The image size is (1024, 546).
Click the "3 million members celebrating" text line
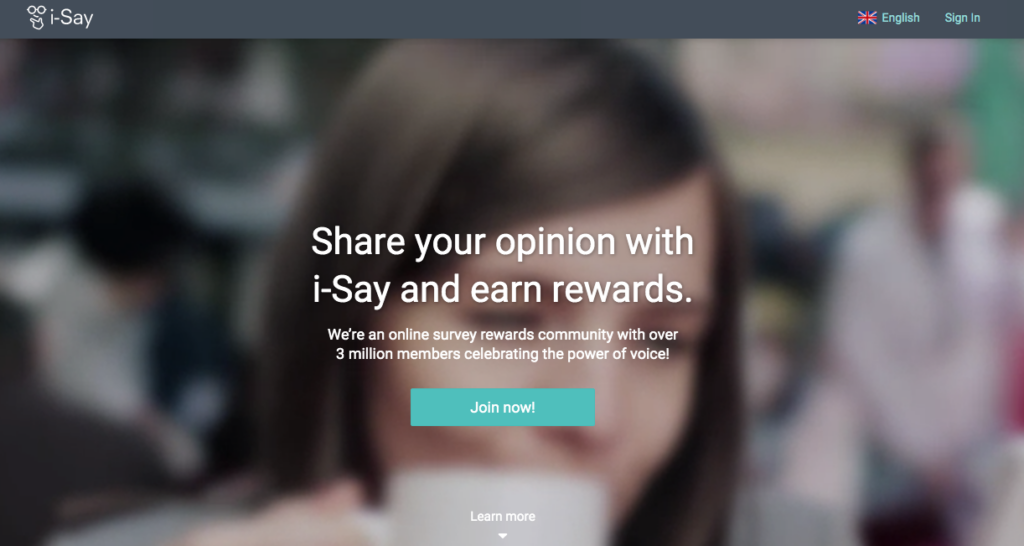pyautogui.click(x=502, y=354)
